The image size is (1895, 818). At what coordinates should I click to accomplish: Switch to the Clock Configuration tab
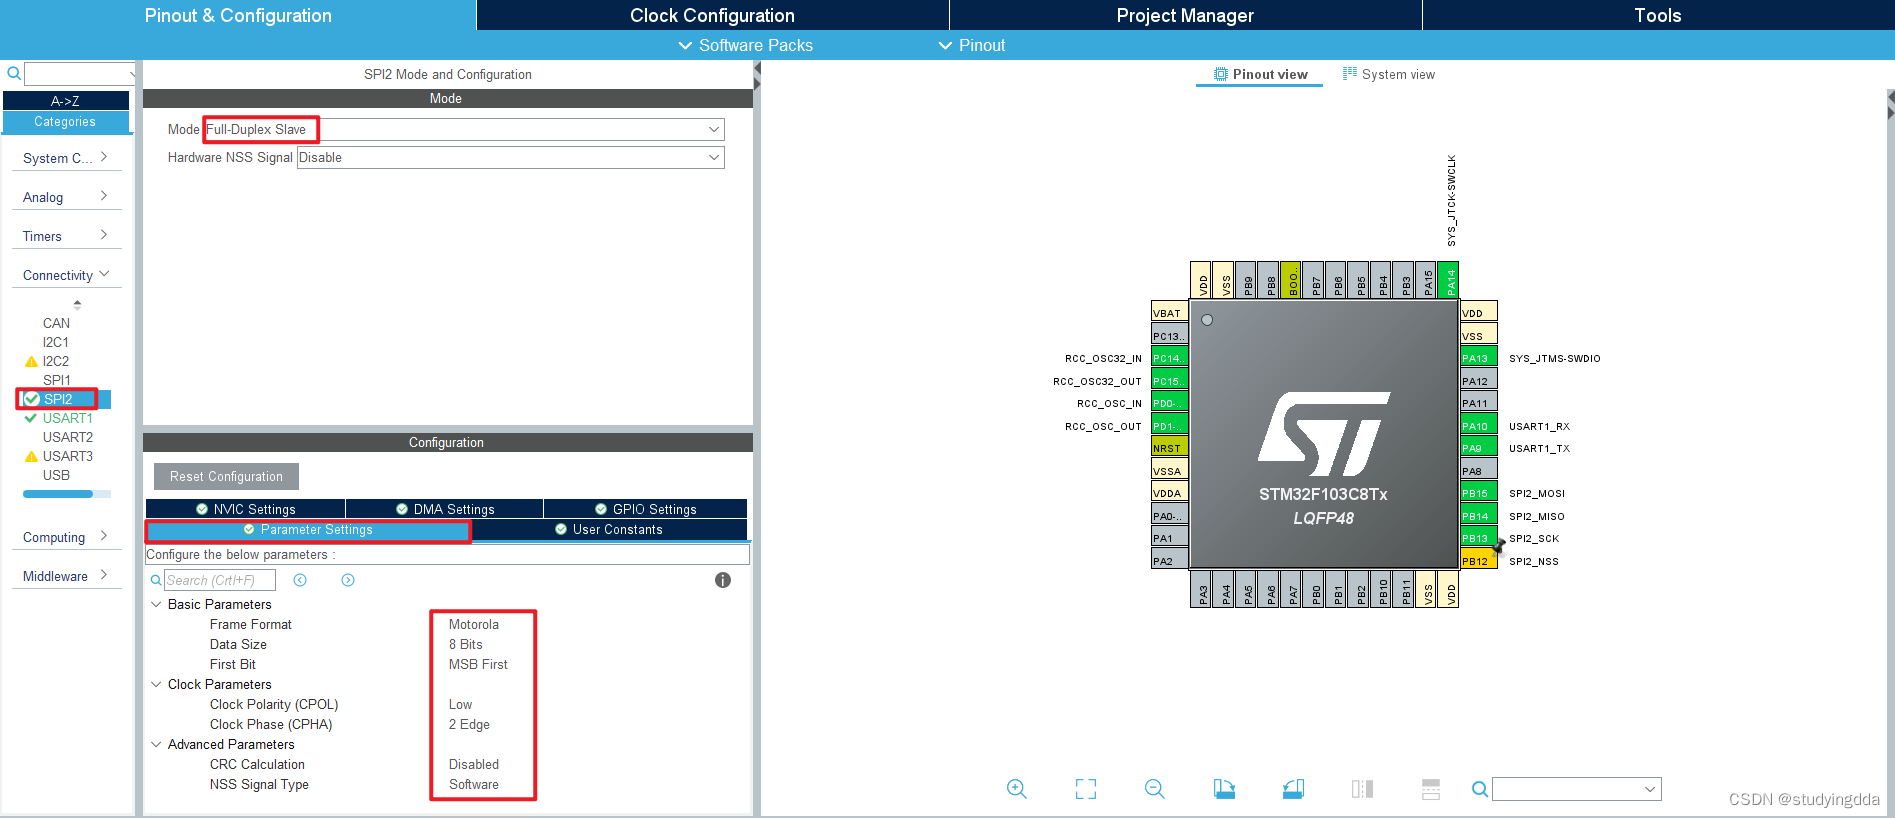pos(712,15)
